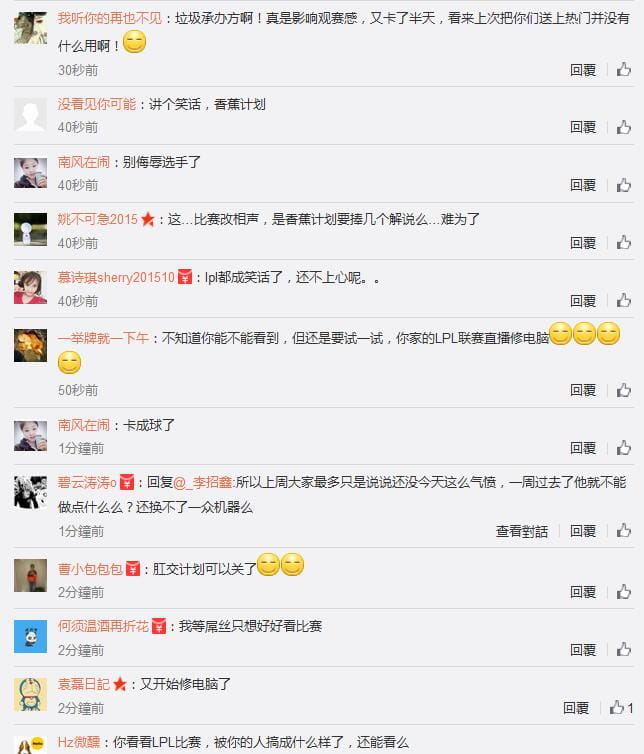This screenshot has width=644, height=754.
Task: Like the comment by 姚不可急2015
Action: [x=624, y=243]
